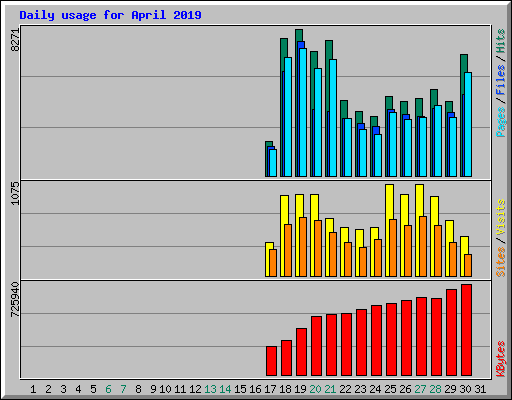The width and height of the screenshot is (512, 400).
Task: Click day 25 on the x-axis
Action: pyautogui.click(x=390, y=389)
